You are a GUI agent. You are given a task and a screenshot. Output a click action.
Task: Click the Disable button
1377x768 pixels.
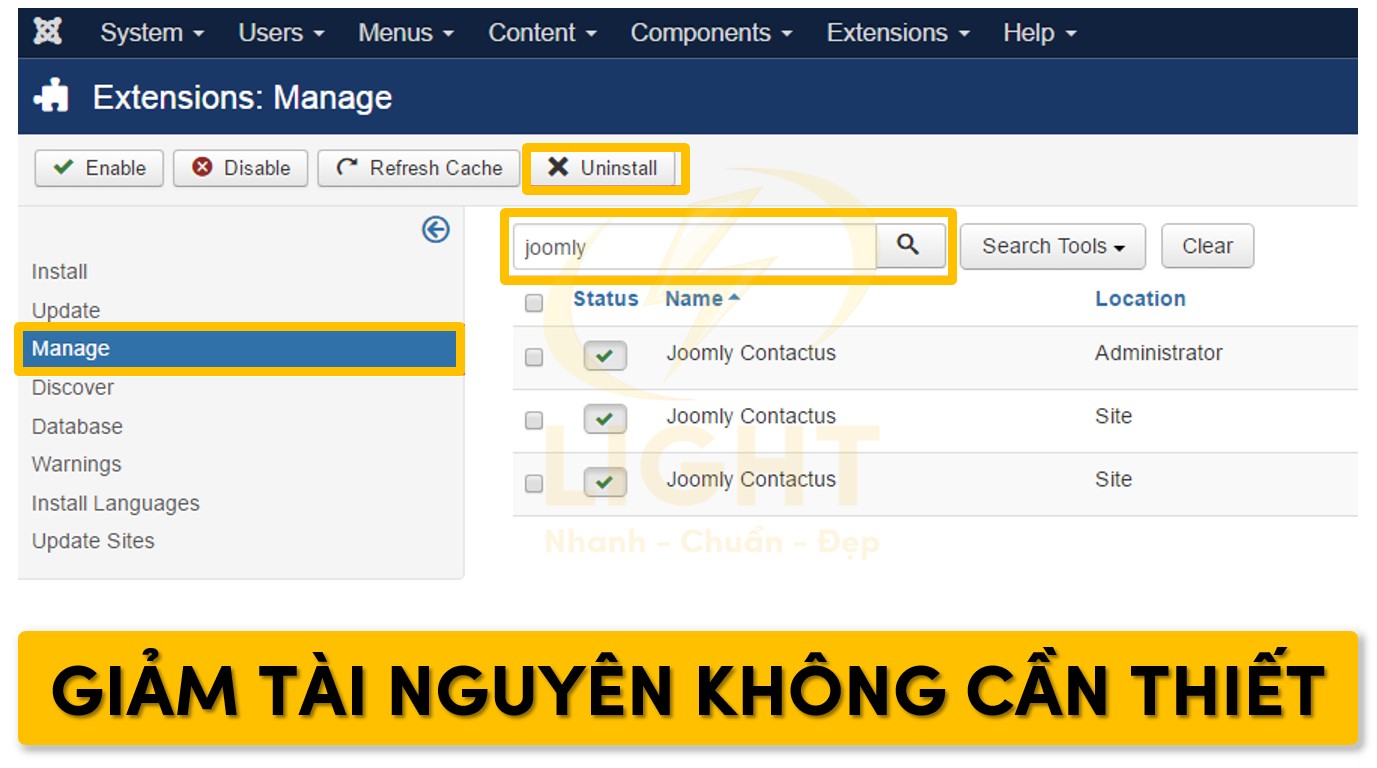pos(240,168)
